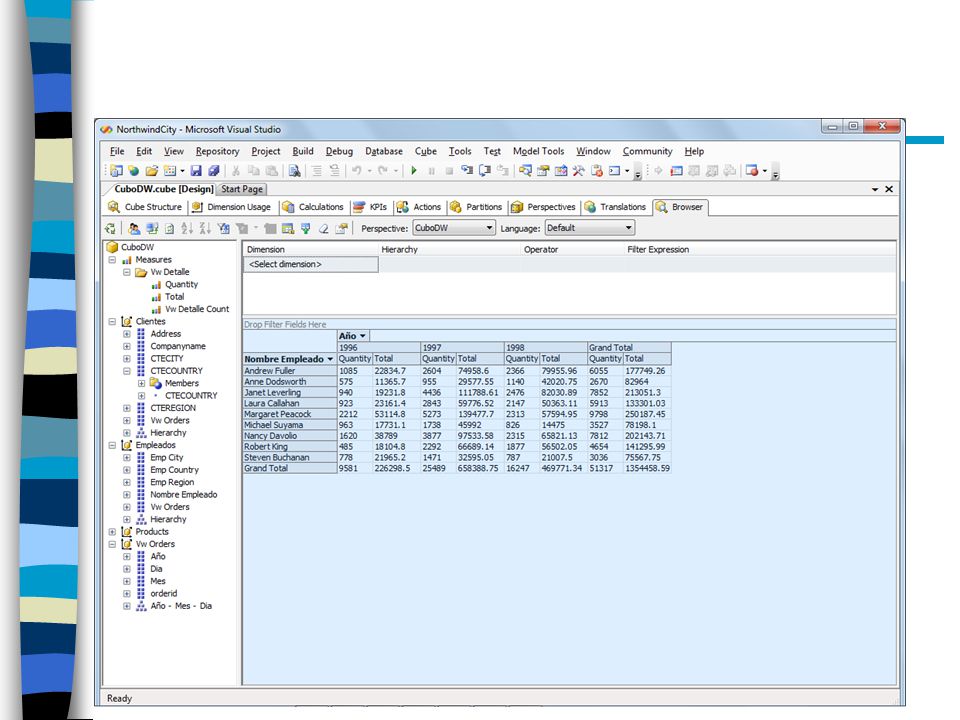Collapse the Measures tree node

click(112, 260)
